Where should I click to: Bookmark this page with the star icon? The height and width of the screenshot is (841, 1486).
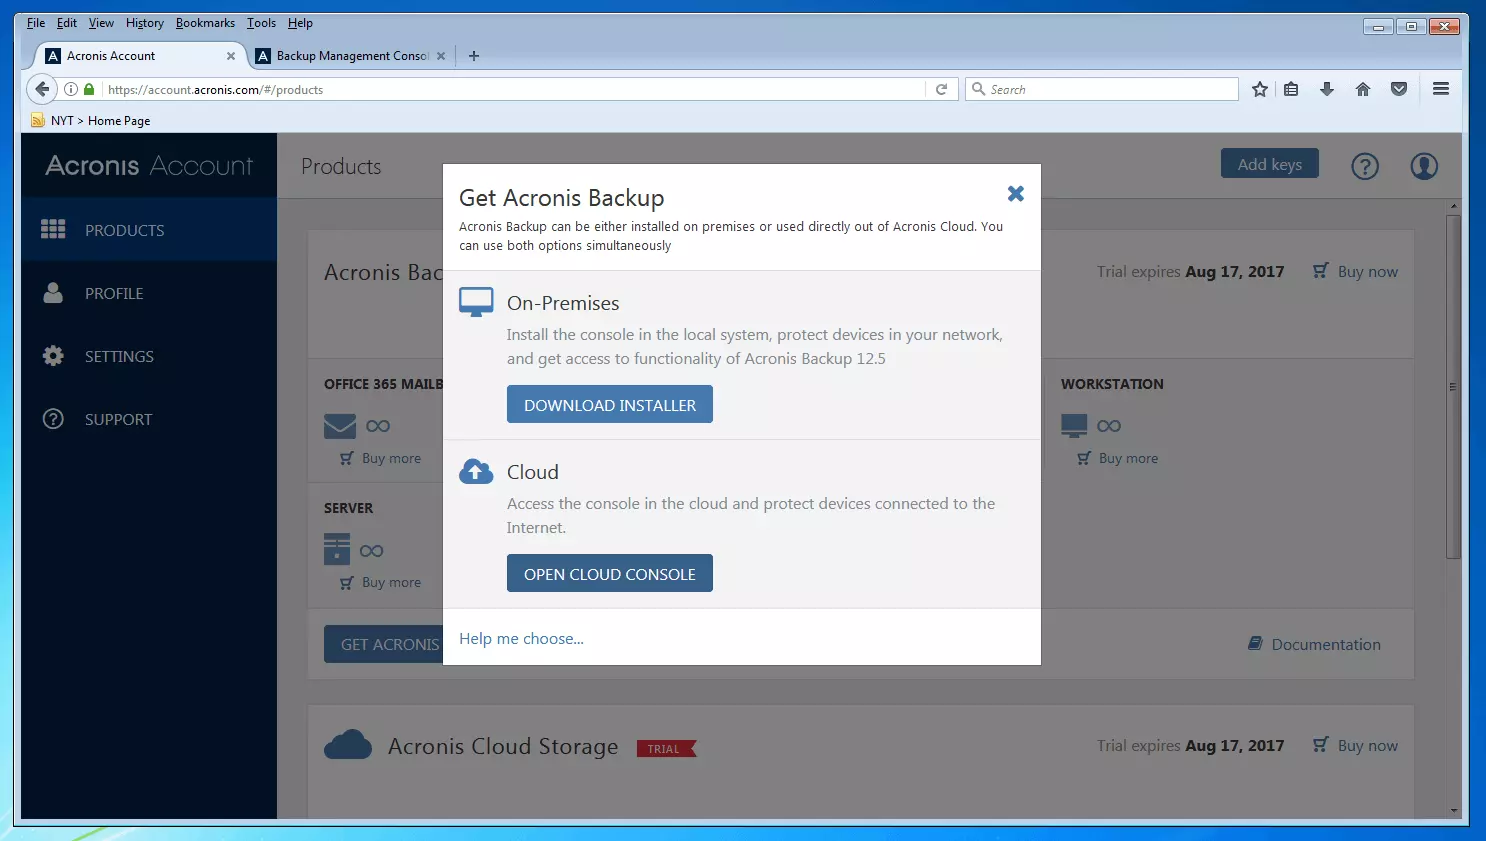point(1260,89)
